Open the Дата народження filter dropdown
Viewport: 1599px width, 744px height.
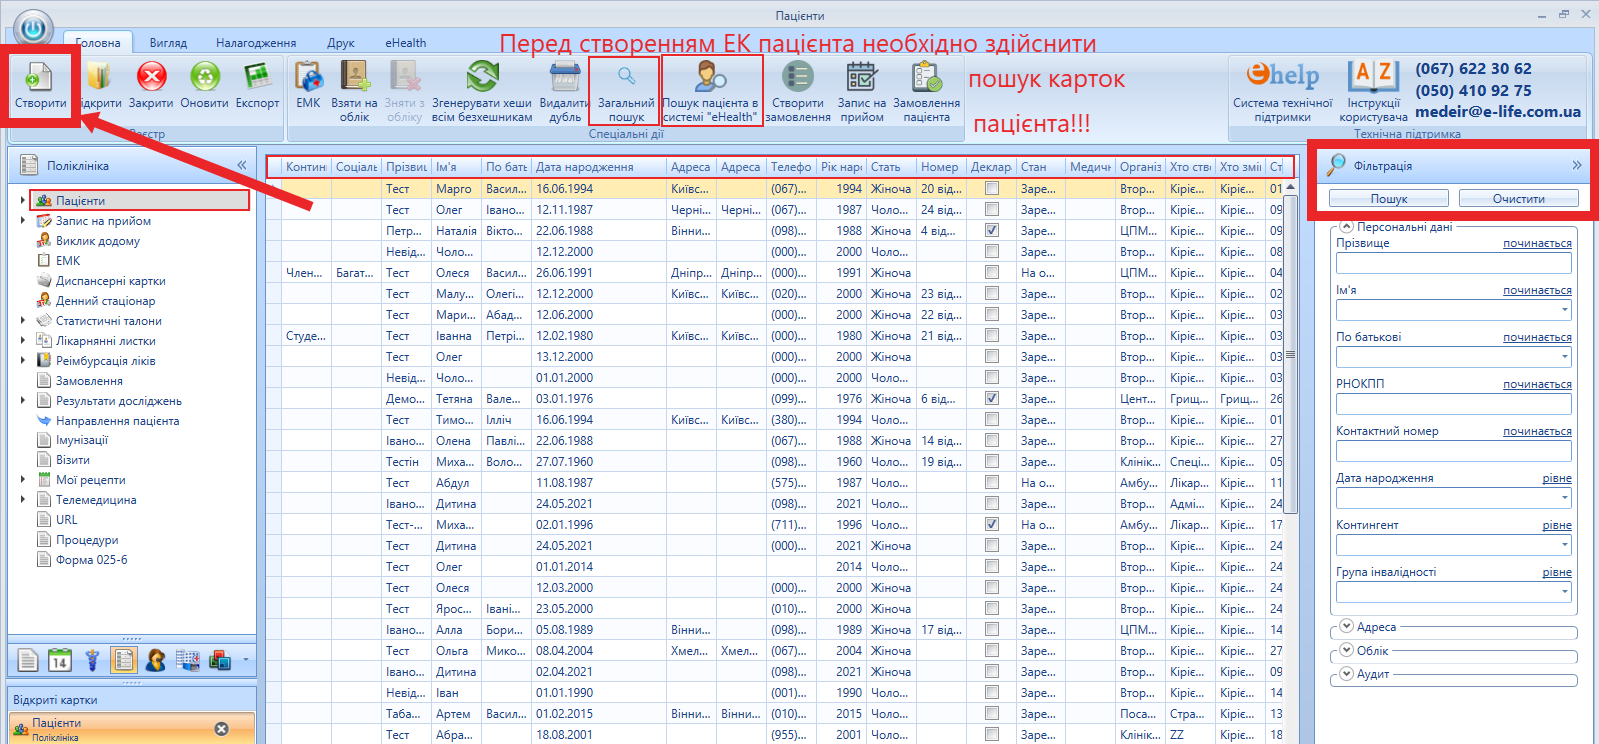(1564, 498)
